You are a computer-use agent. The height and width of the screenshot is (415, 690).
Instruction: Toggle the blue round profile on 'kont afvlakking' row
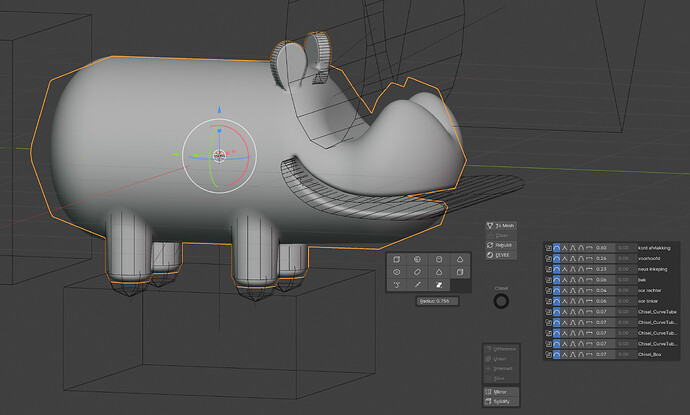click(x=557, y=248)
